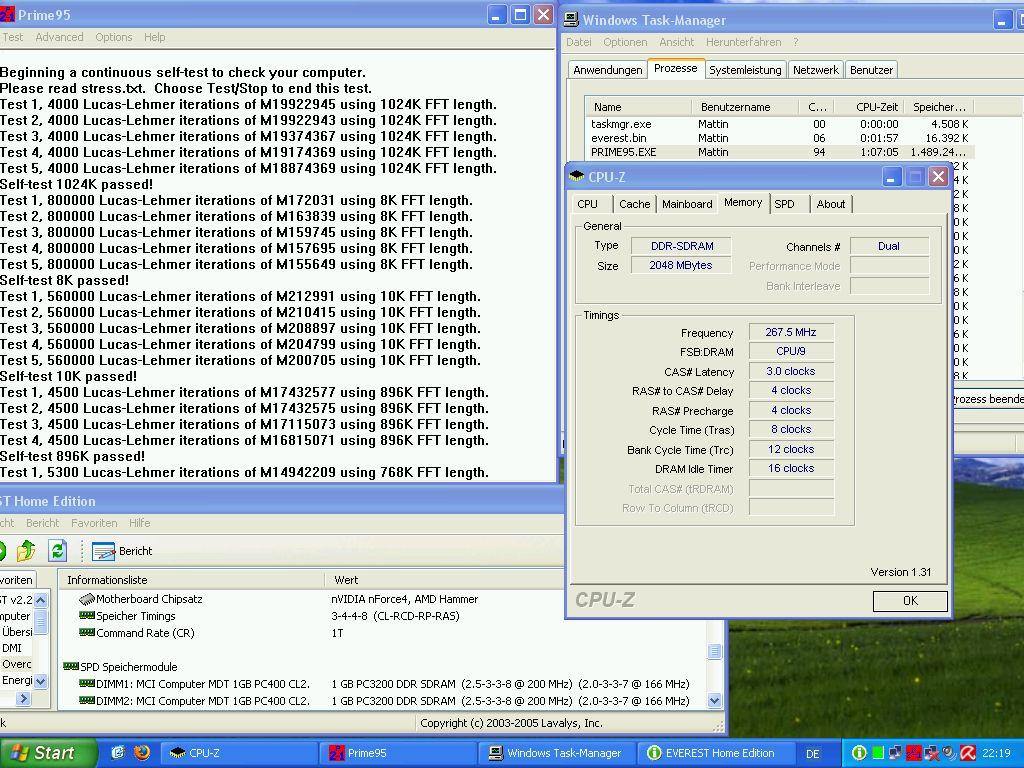
Task: Click the green square CPU usage tray icon
Action: 878,753
